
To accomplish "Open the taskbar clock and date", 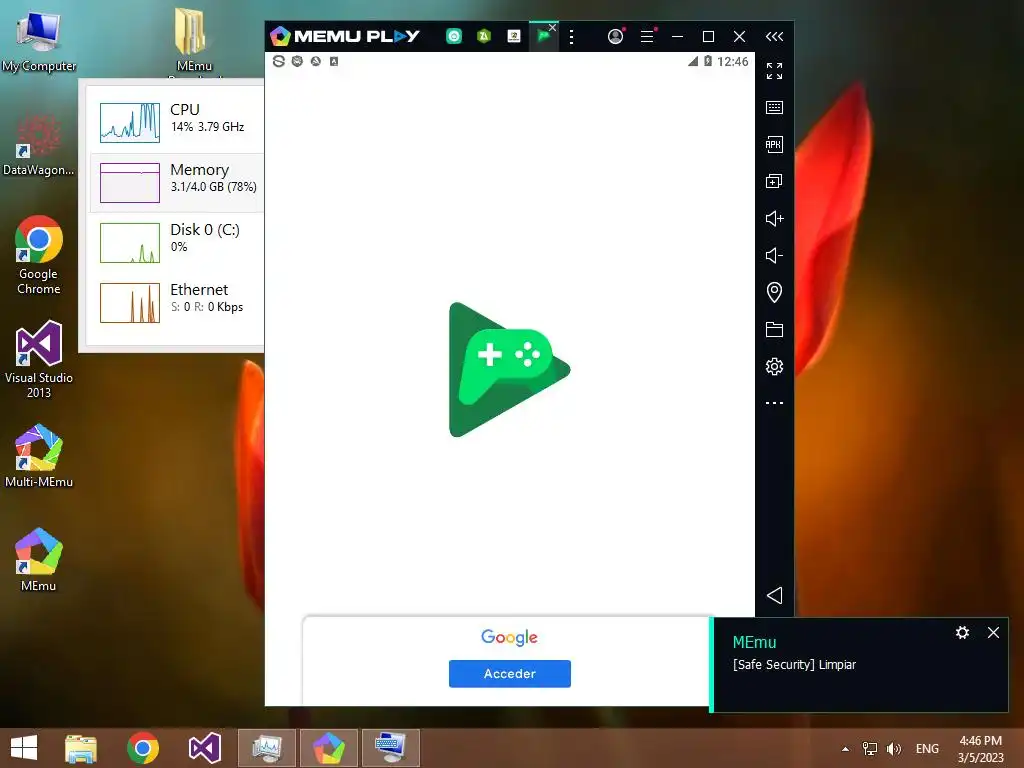I will coord(980,749).
